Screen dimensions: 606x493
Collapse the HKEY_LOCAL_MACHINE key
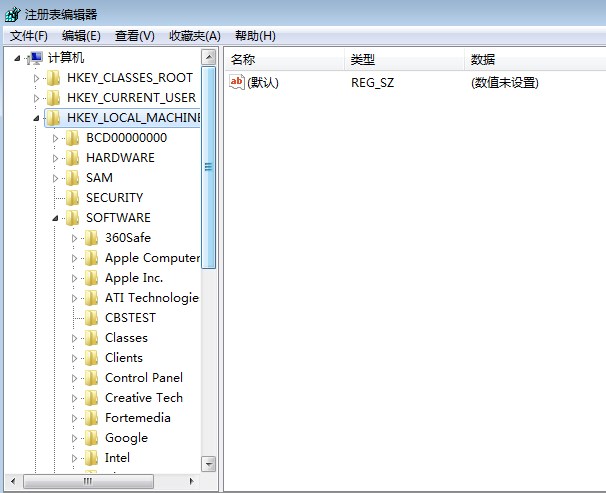(36, 118)
